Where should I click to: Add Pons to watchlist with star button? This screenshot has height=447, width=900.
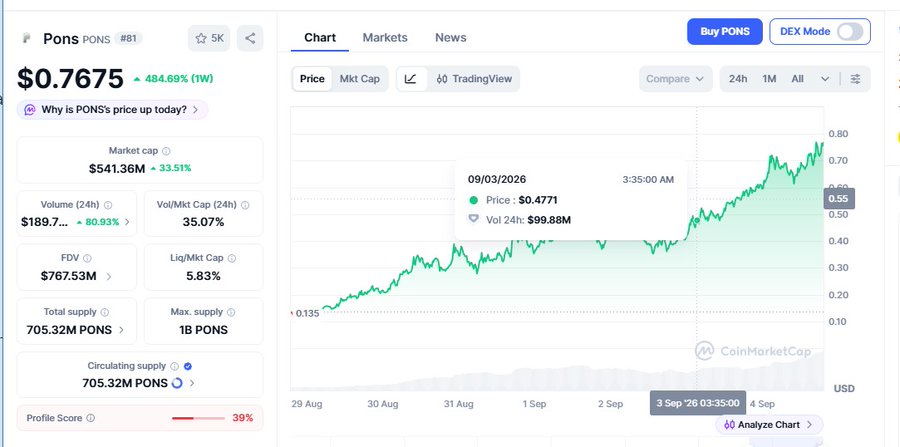pyautogui.click(x=209, y=38)
